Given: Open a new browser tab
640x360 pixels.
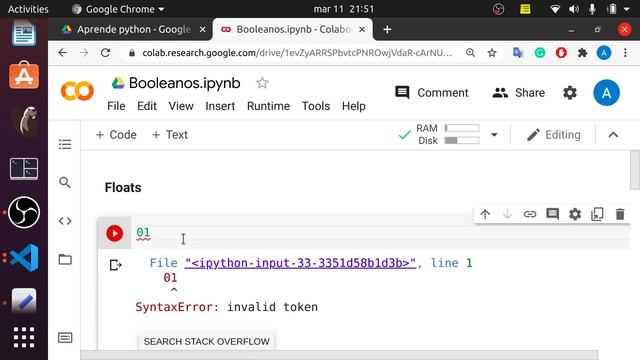Looking at the screenshot, I should (x=387, y=29).
